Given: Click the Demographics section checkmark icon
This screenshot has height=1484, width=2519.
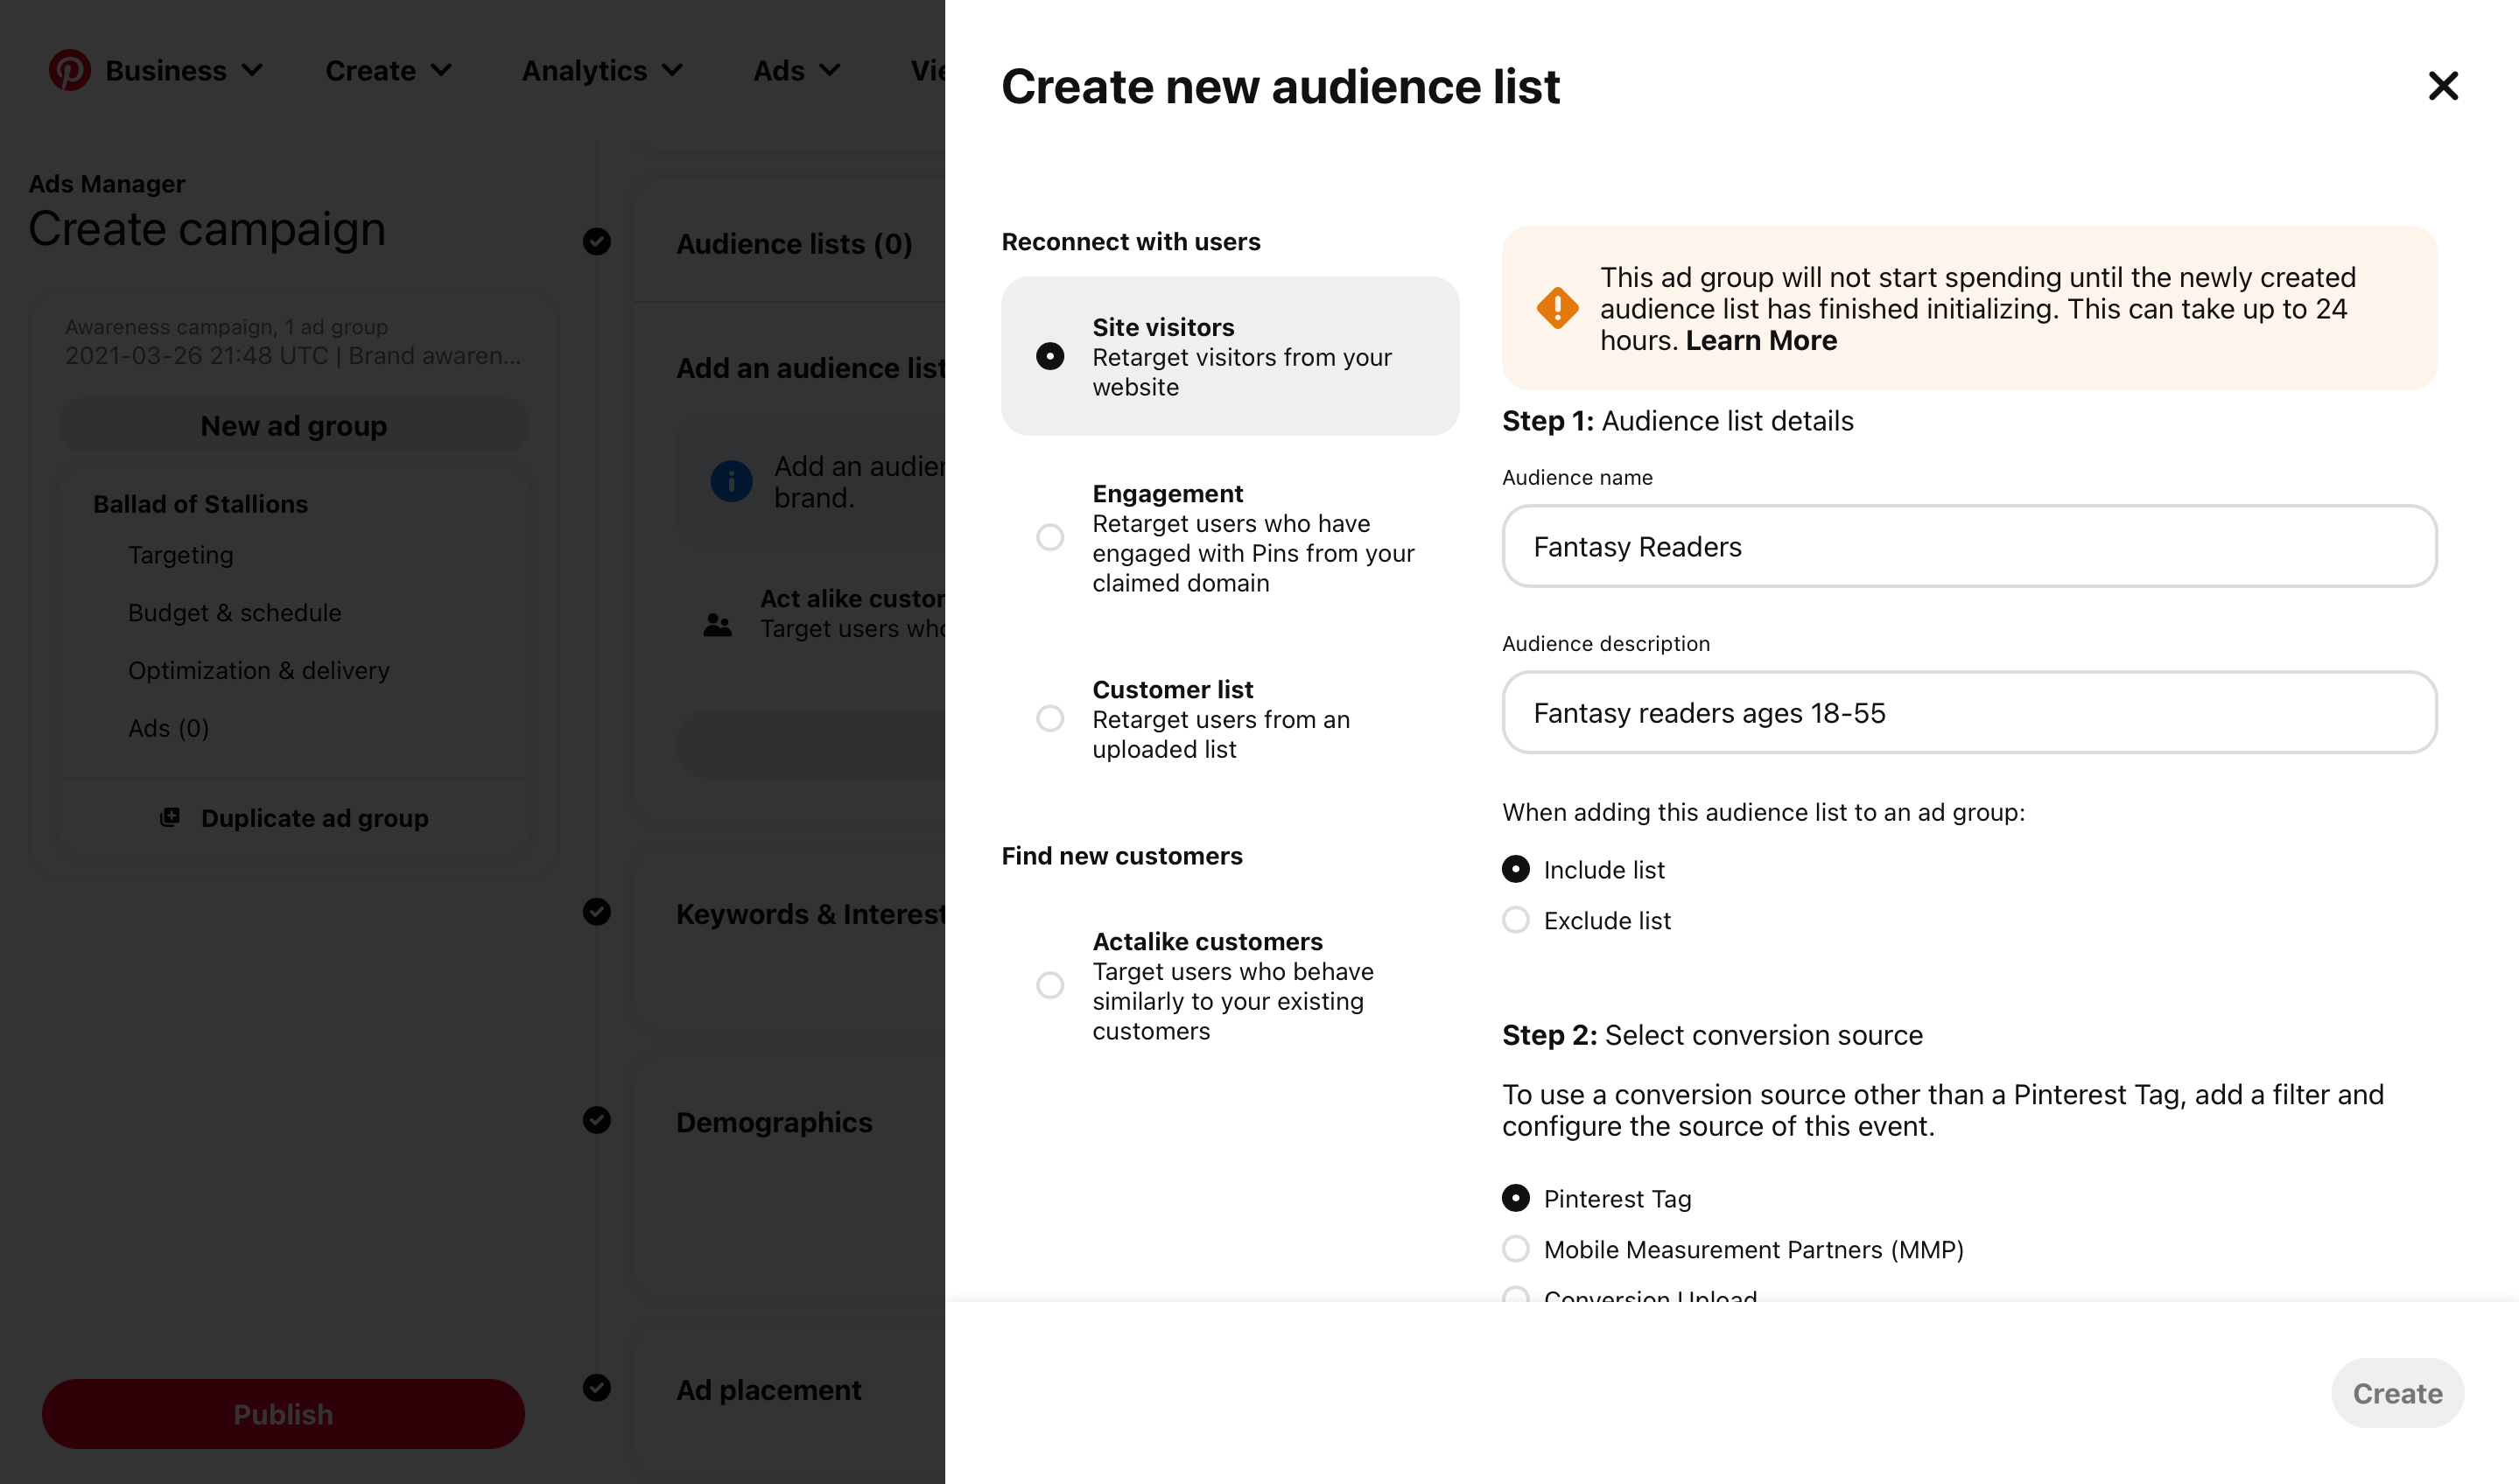Looking at the screenshot, I should pyautogui.click(x=597, y=1120).
